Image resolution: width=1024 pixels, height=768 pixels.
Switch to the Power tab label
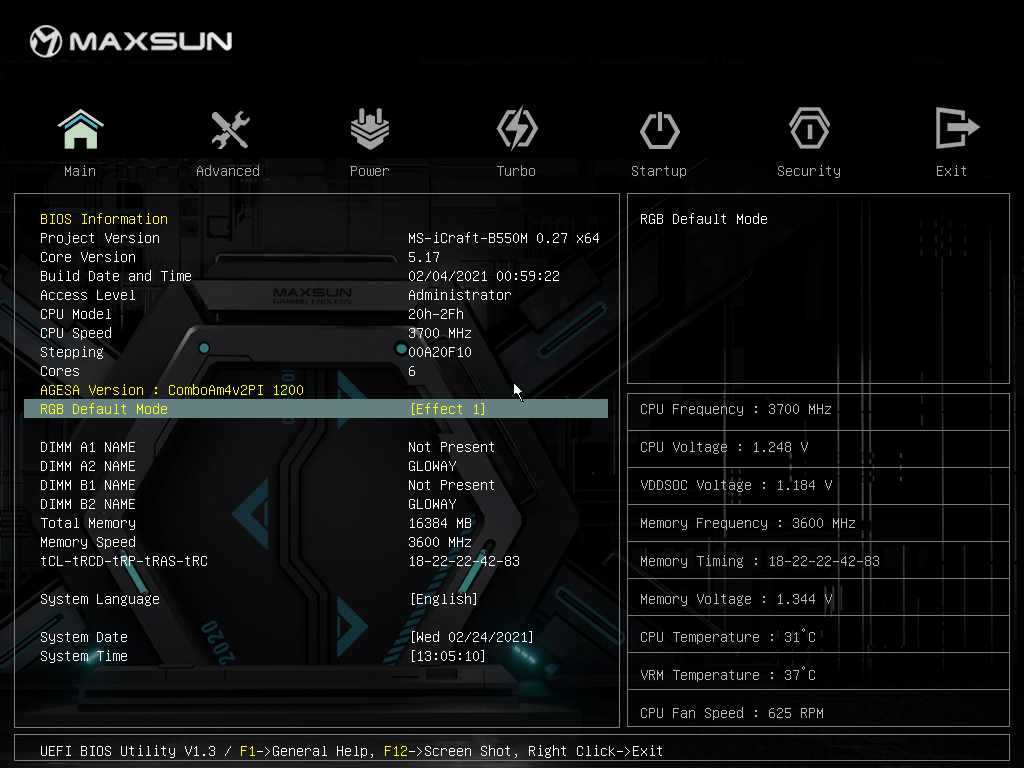[x=370, y=171]
